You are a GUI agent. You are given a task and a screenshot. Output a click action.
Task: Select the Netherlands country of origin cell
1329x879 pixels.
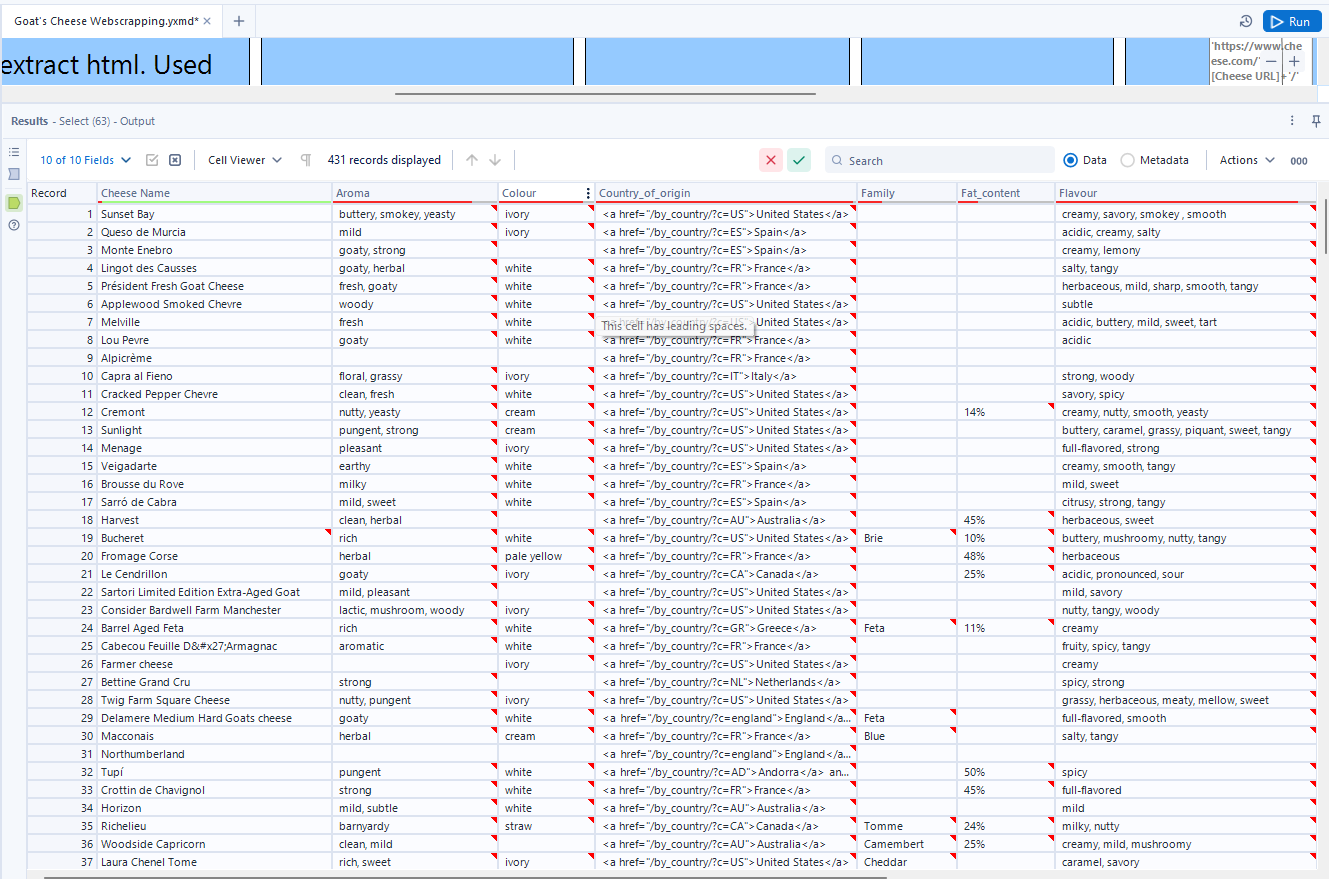(726, 682)
